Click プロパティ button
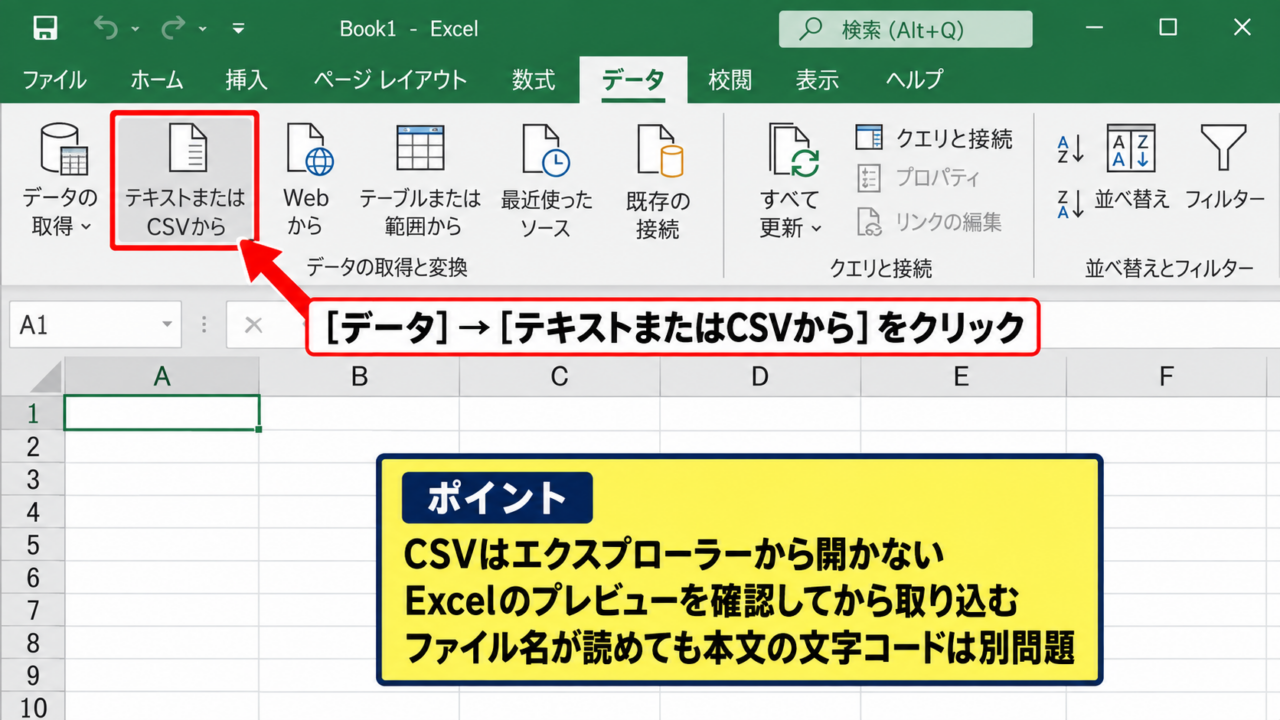The width and height of the screenshot is (1280, 720). [x=918, y=179]
